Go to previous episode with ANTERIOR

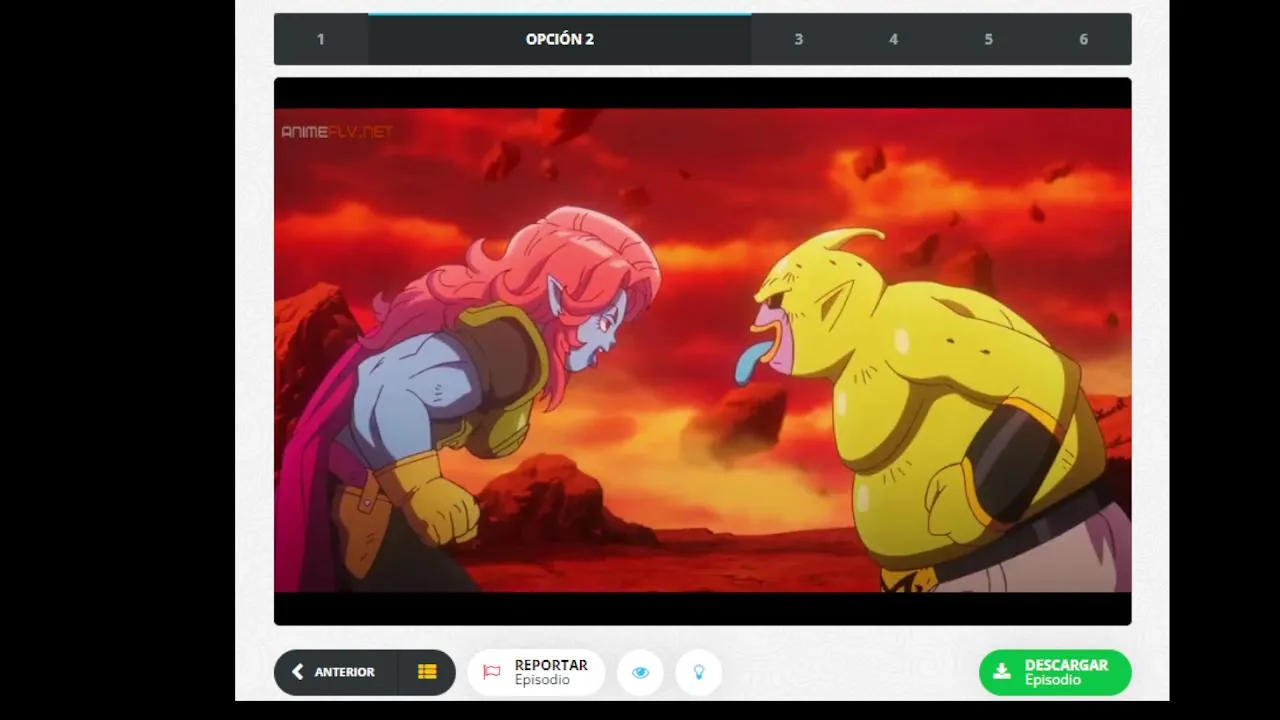(x=336, y=672)
